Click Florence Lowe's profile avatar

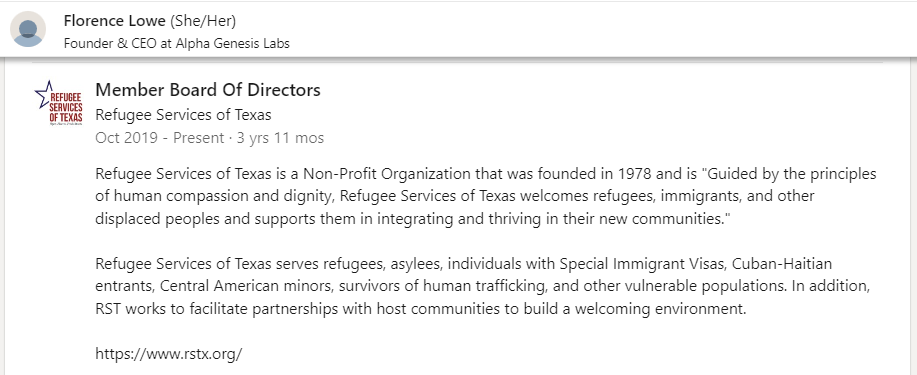click(28, 29)
